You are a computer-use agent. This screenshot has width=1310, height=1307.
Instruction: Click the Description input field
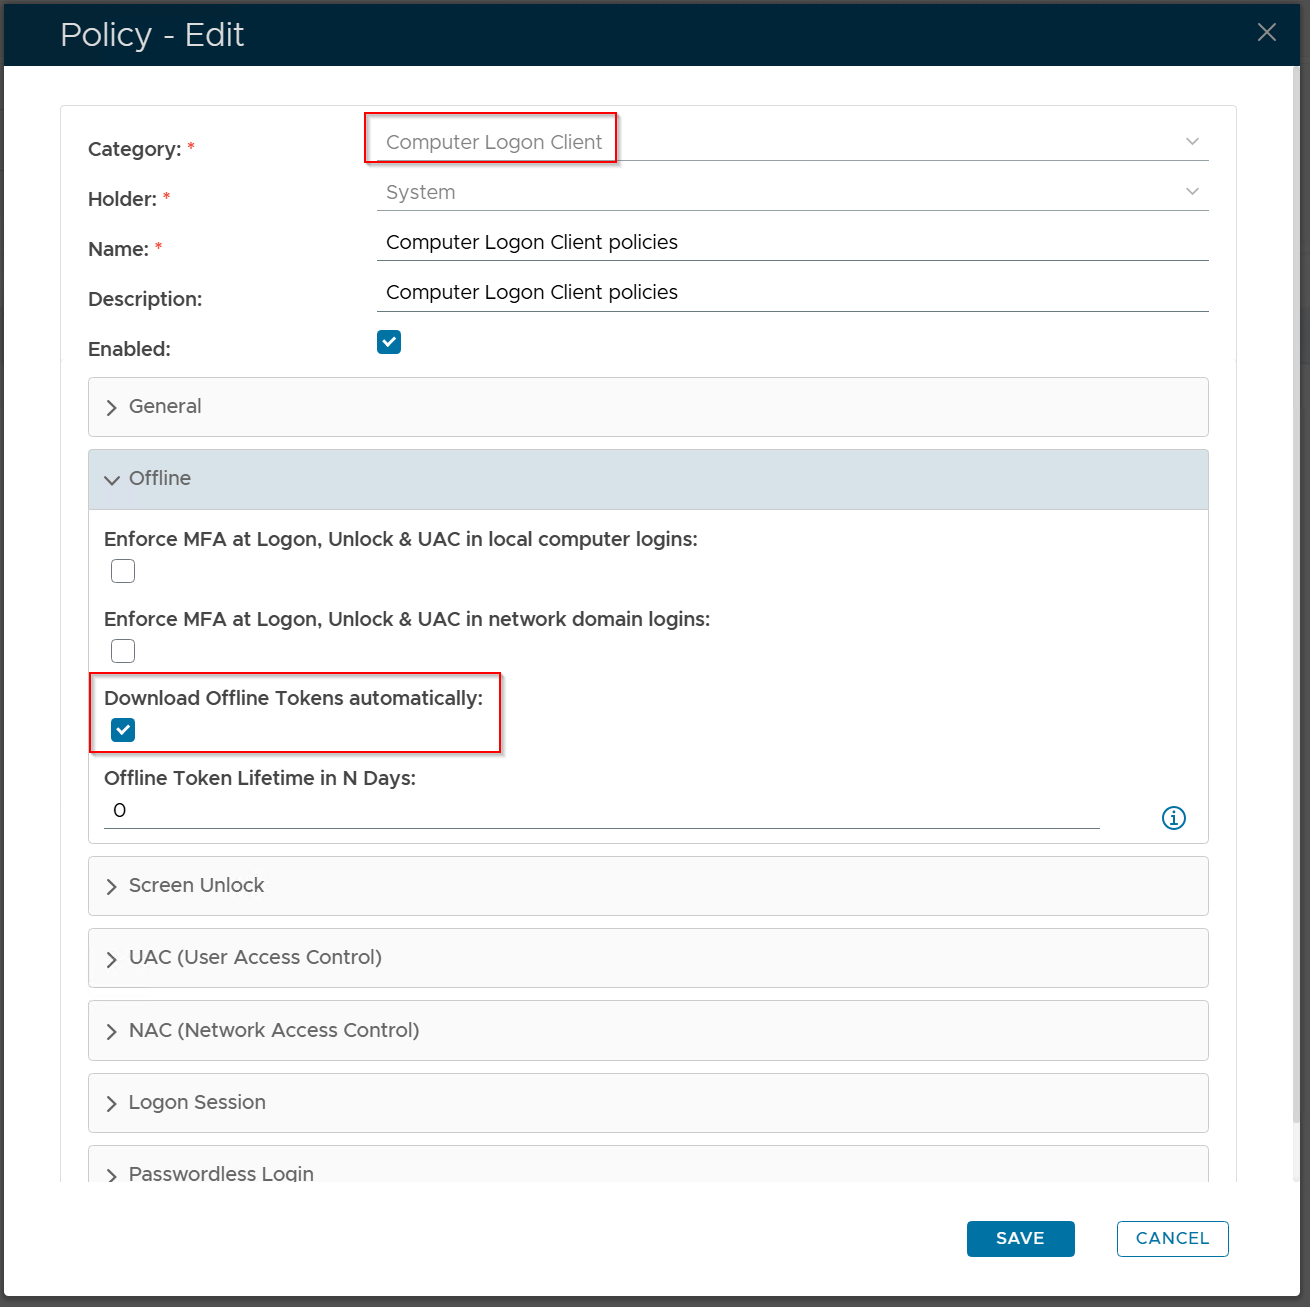point(792,292)
